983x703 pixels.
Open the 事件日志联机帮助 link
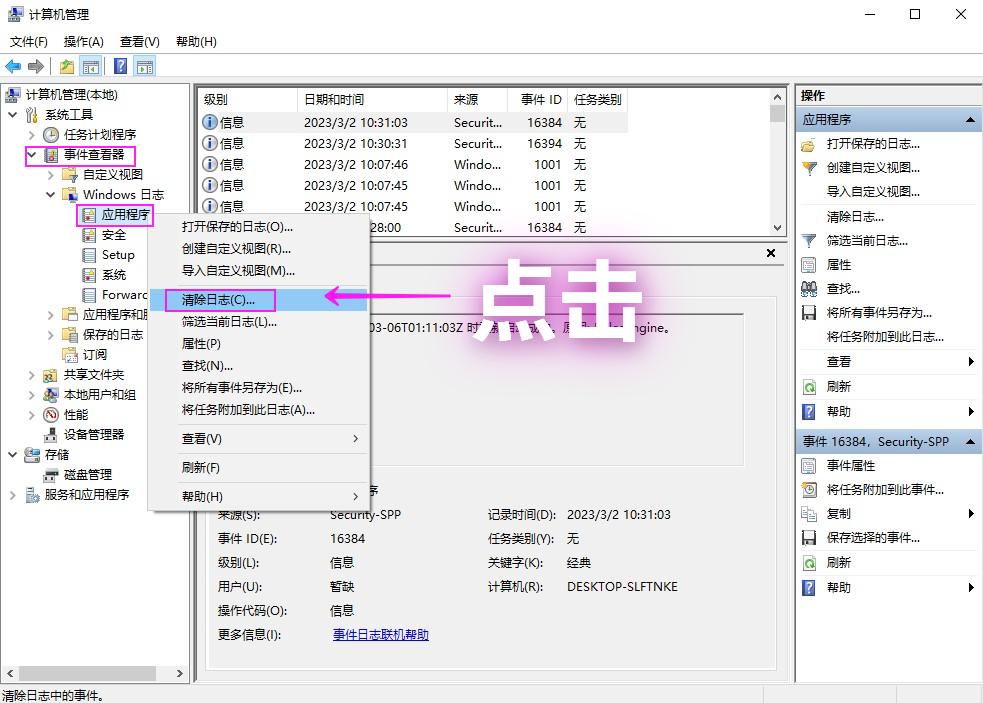pyautogui.click(x=381, y=635)
